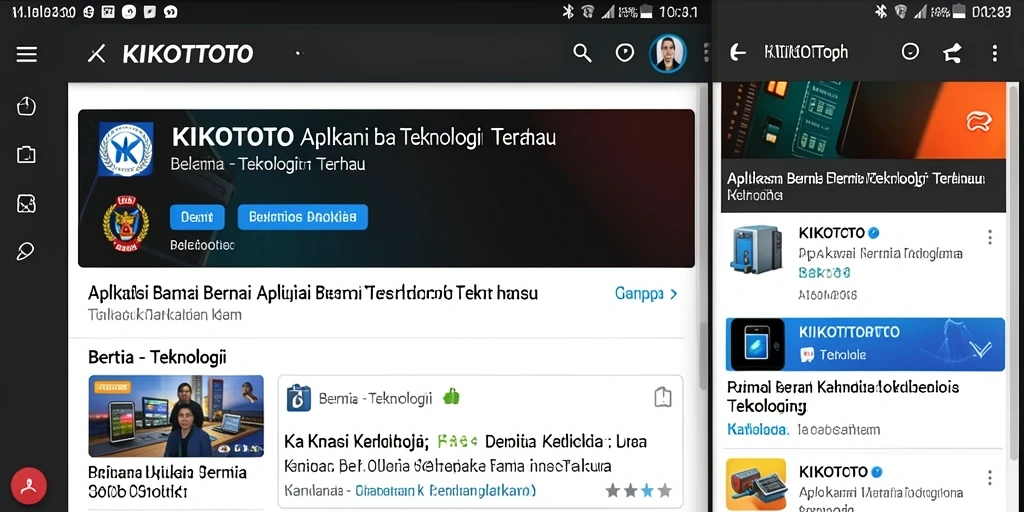This screenshot has height=512, width=1024.
Task: Click the blue K logo in banner
Action: point(126,149)
